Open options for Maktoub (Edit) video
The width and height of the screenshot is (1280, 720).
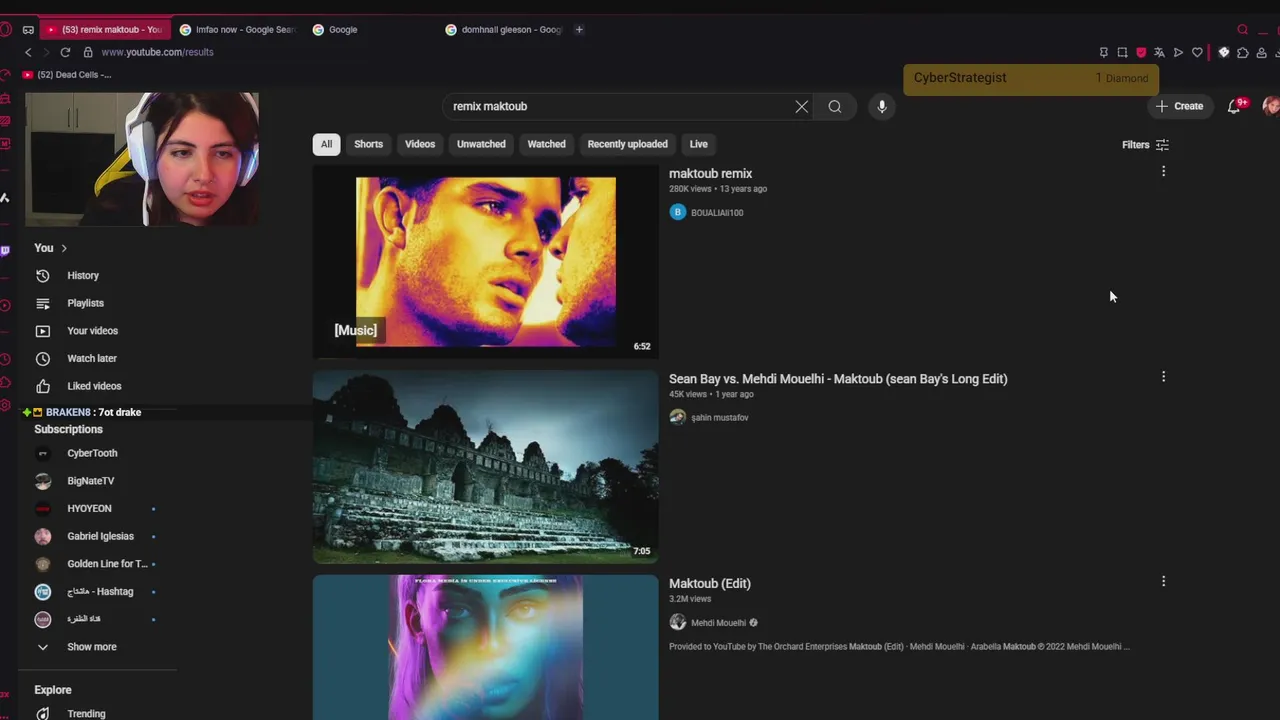(1163, 581)
